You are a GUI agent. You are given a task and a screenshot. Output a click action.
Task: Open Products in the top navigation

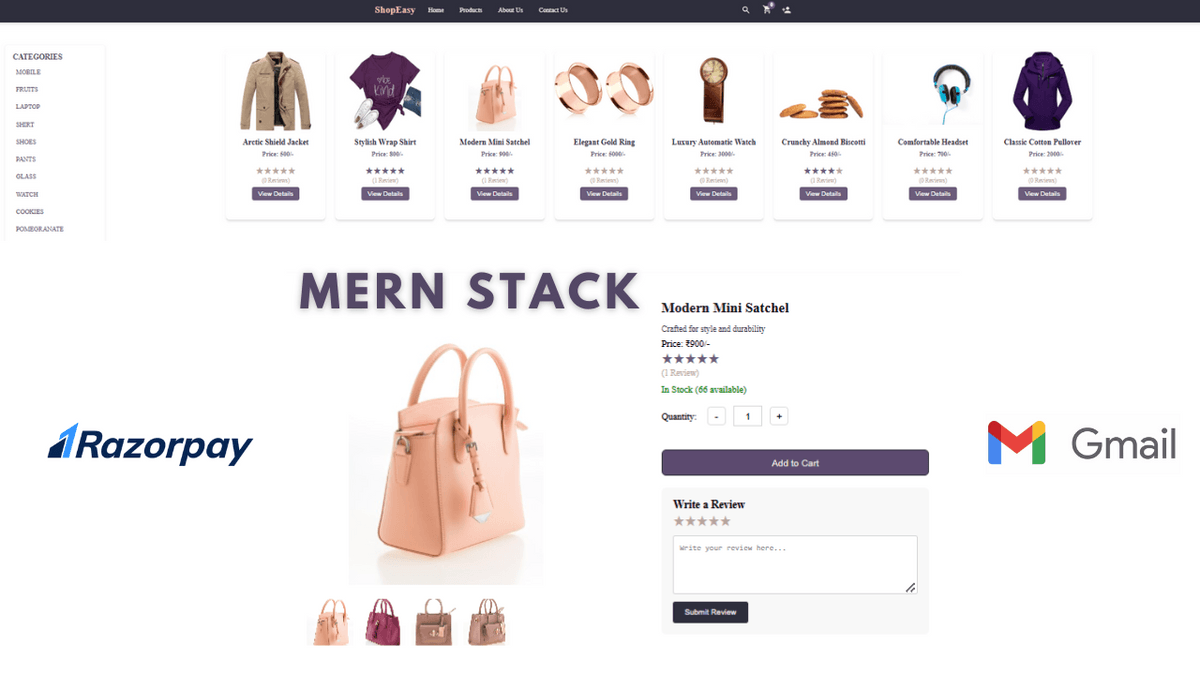tap(470, 10)
